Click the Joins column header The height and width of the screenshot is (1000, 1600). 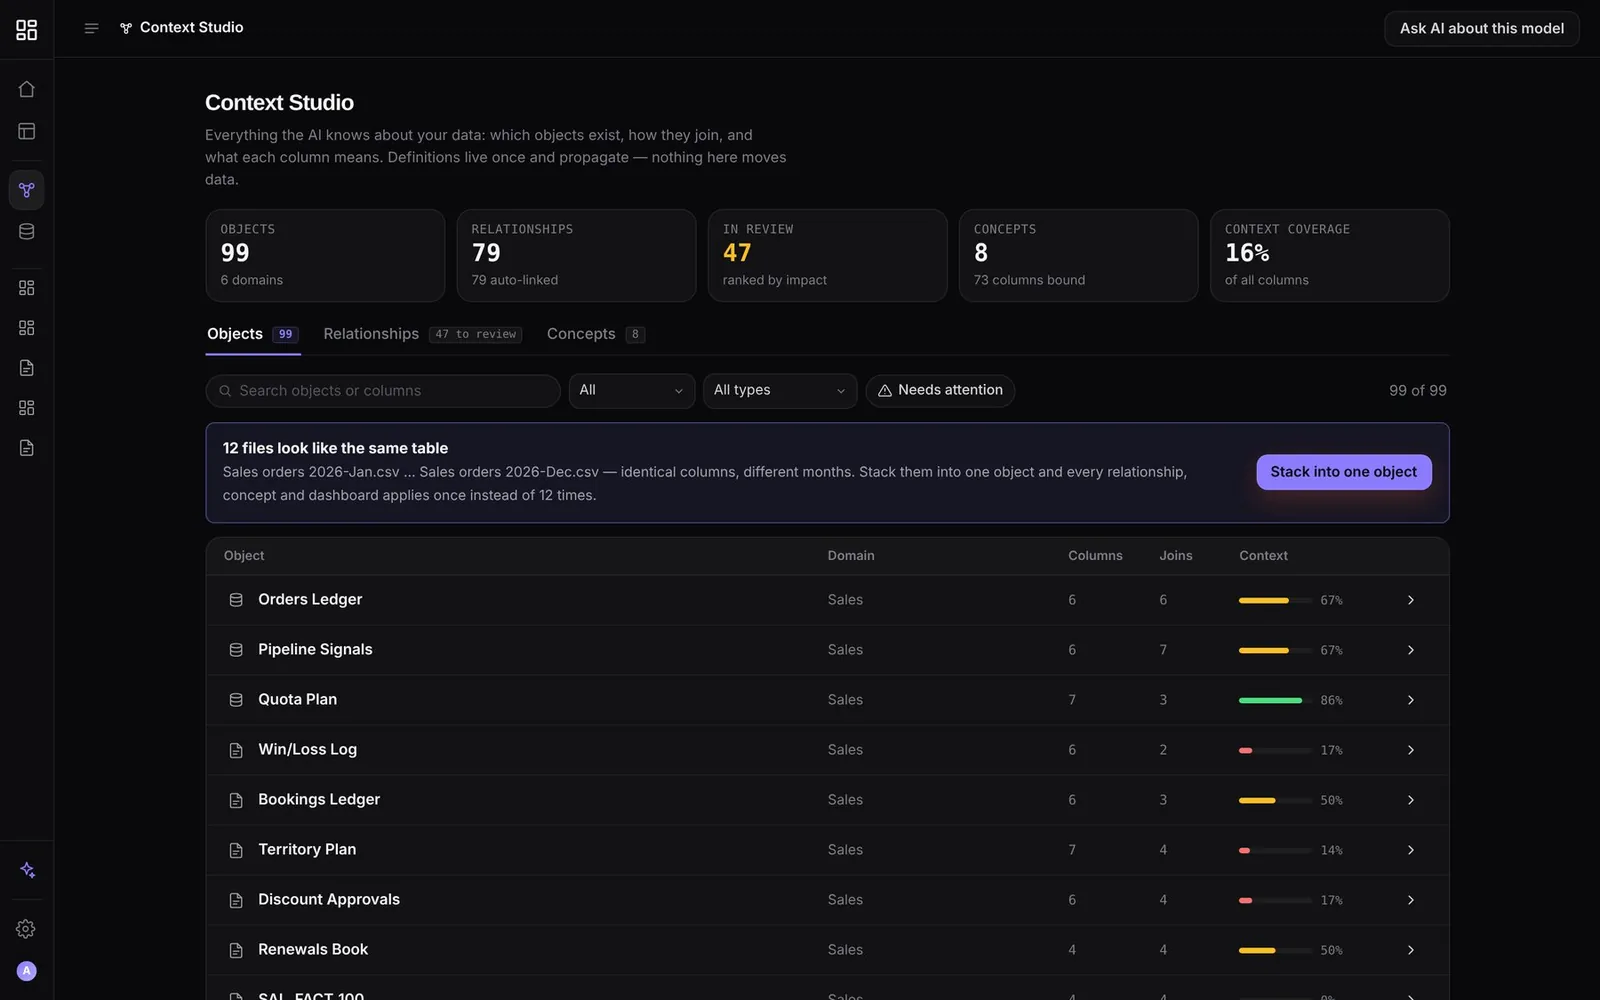(1176, 556)
